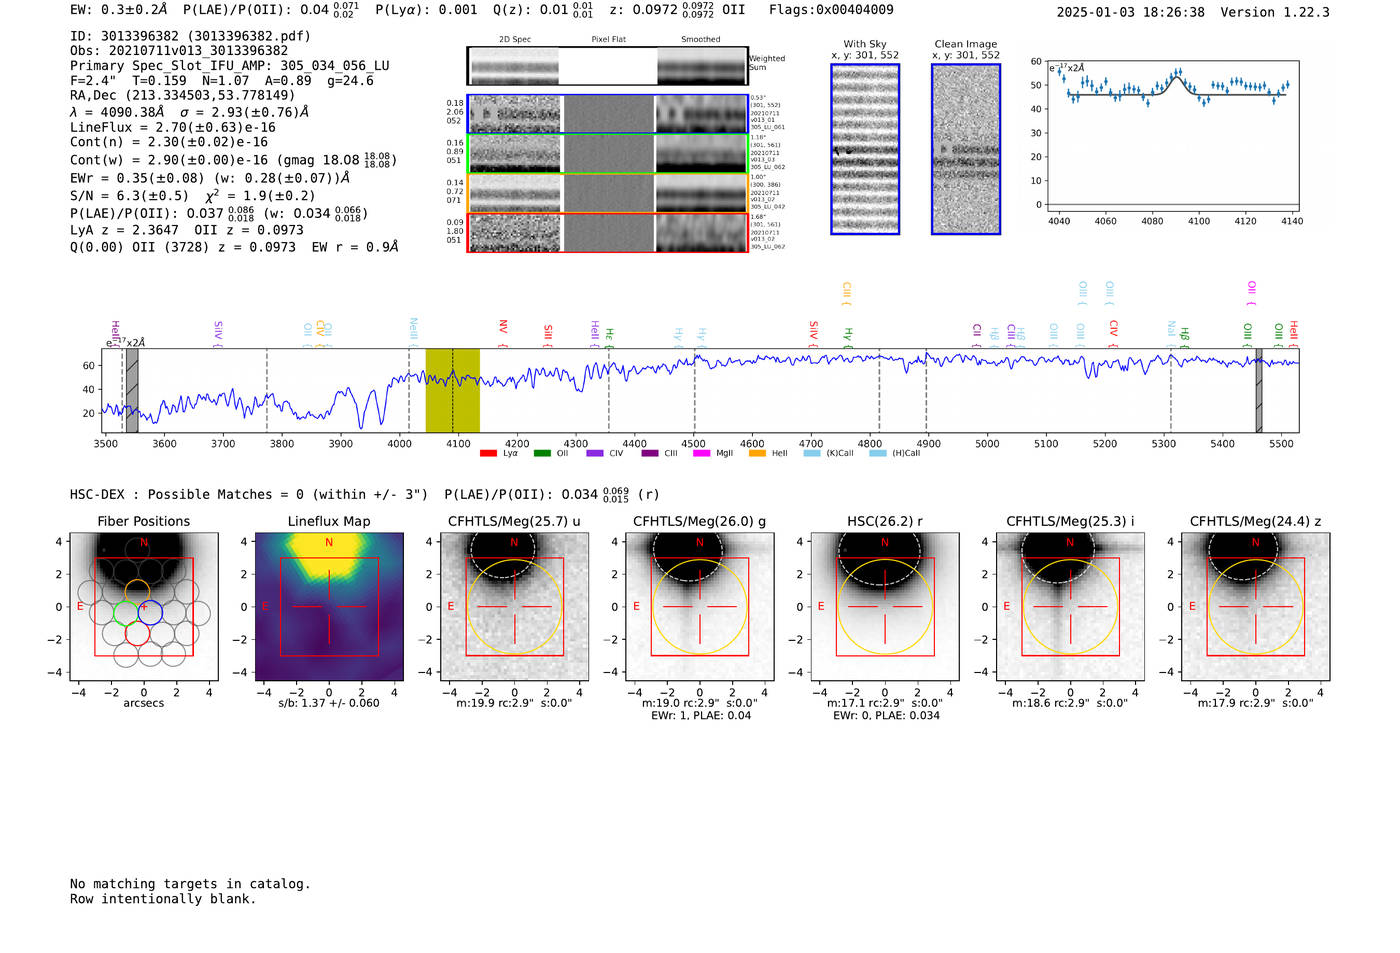Click the No matching targets in catalog text
Viewport: 1400px width, 953px height.
click(190, 884)
